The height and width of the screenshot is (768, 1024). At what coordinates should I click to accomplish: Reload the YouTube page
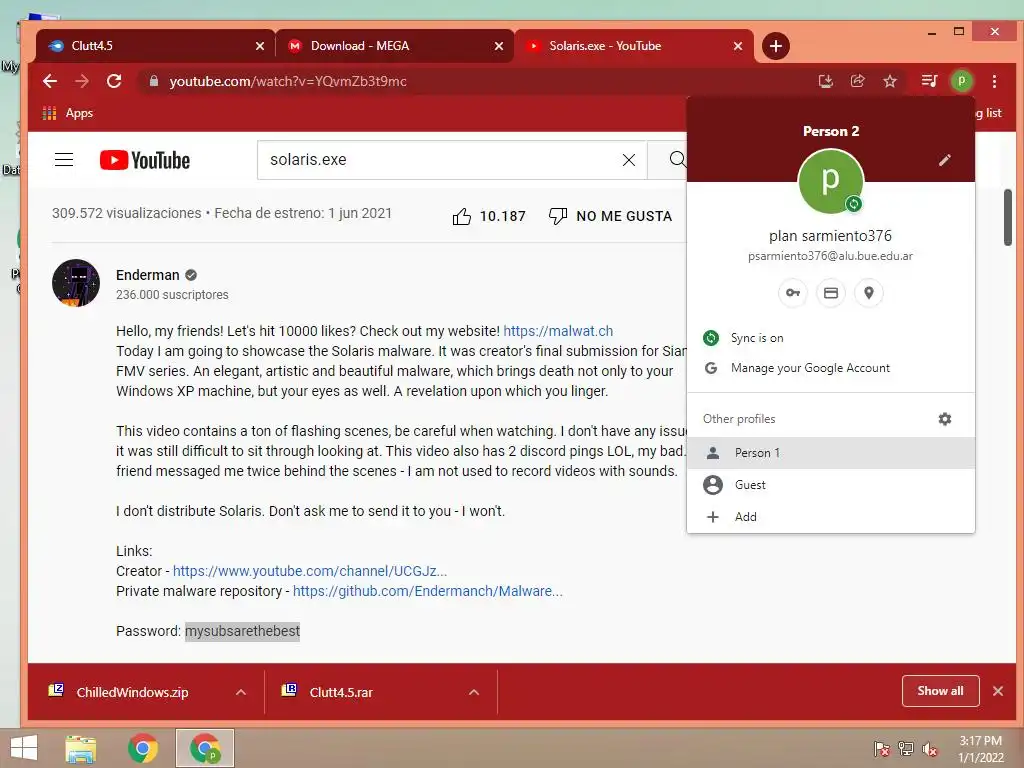click(x=114, y=81)
